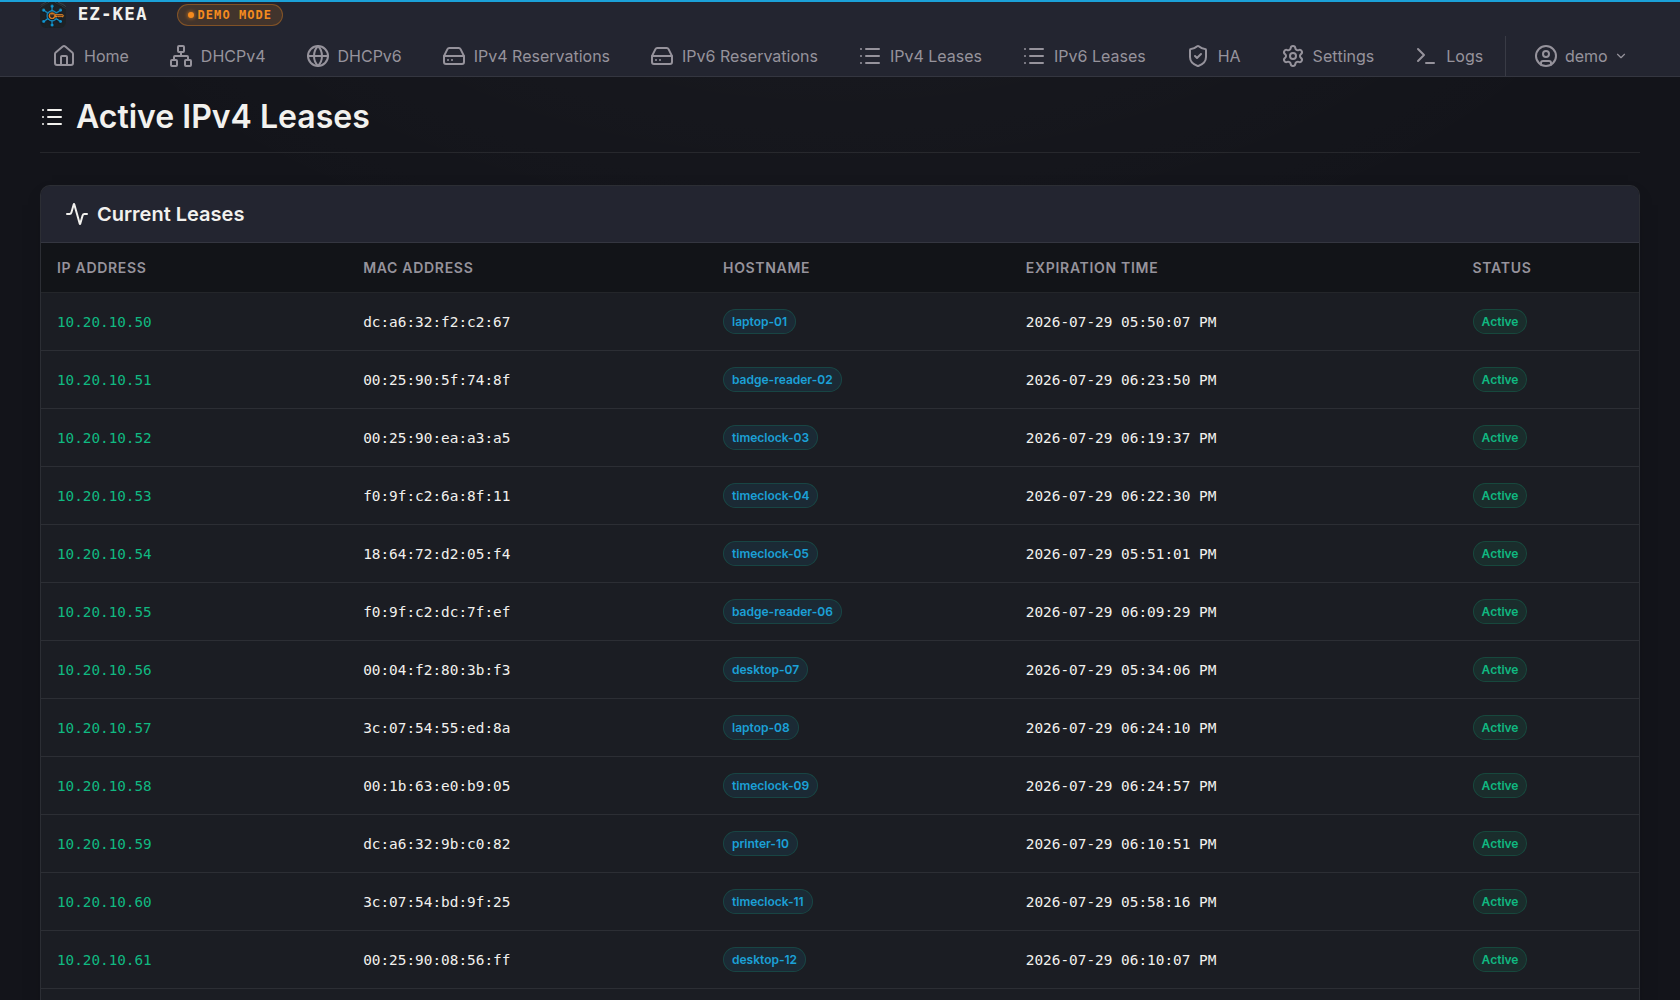Click the IP ADDRESS column header
This screenshot has height=1000, width=1680.
(101, 268)
